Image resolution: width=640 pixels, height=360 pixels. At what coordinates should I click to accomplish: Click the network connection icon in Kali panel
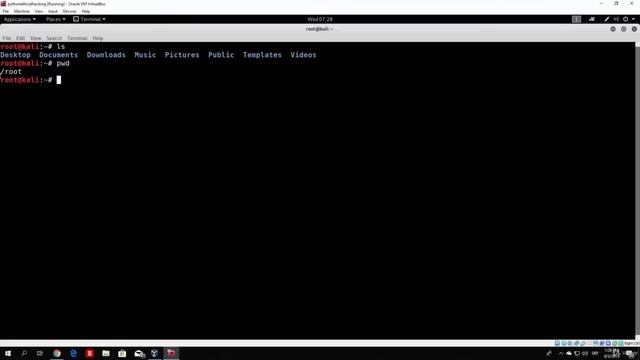click(592, 19)
